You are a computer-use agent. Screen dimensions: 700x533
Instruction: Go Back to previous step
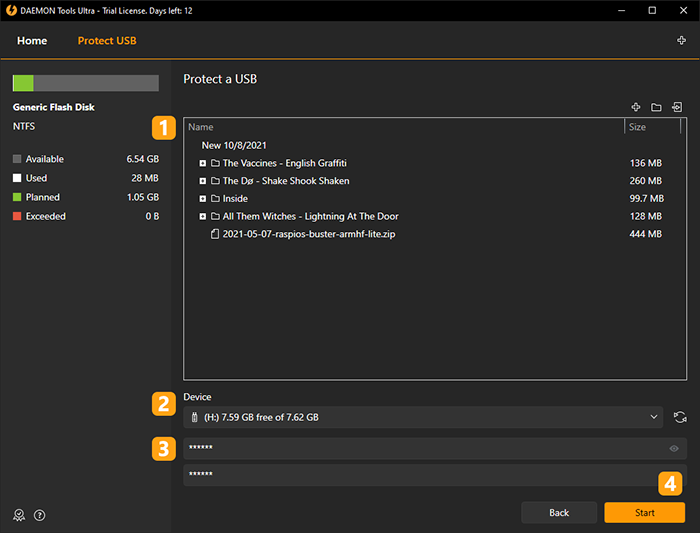pyautogui.click(x=559, y=512)
